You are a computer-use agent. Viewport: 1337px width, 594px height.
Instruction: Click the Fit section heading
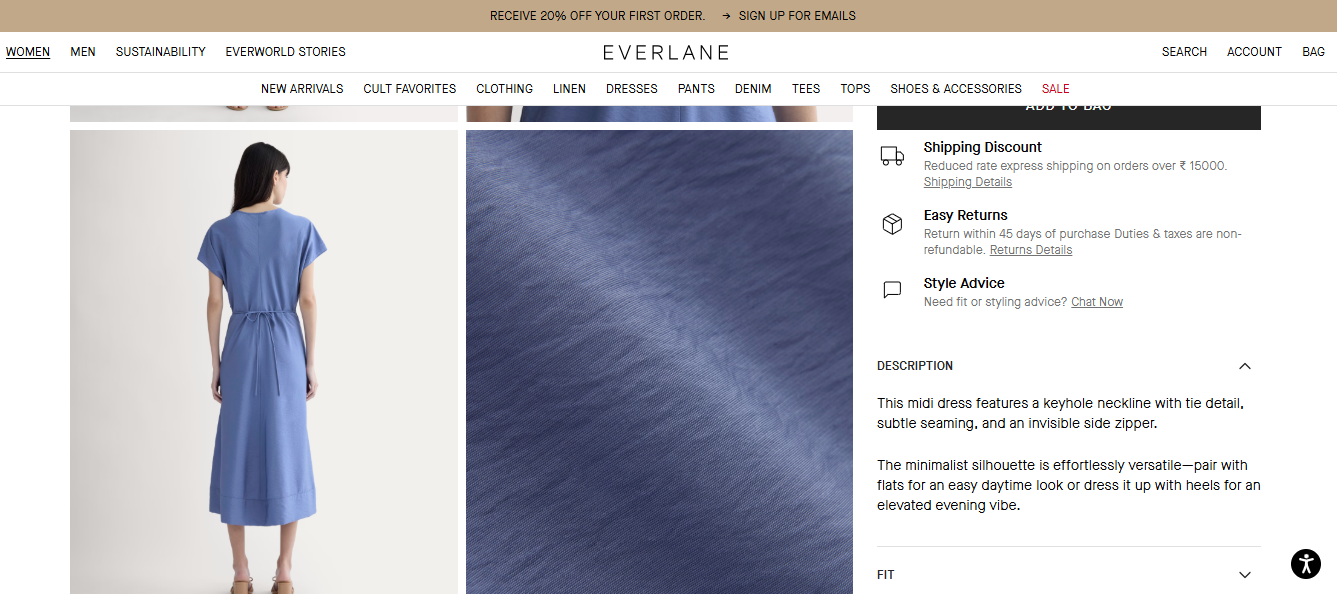(x=886, y=575)
